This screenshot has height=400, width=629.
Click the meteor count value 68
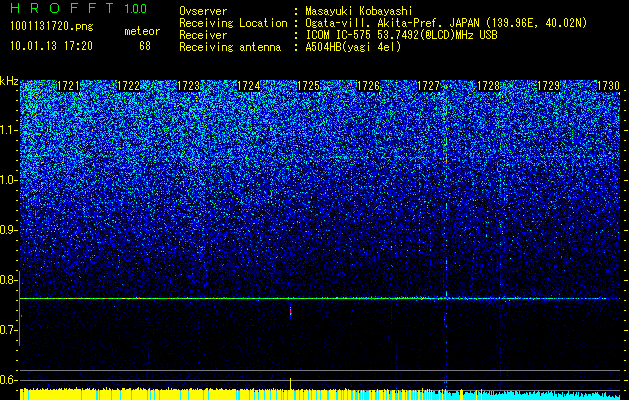[145, 46]
